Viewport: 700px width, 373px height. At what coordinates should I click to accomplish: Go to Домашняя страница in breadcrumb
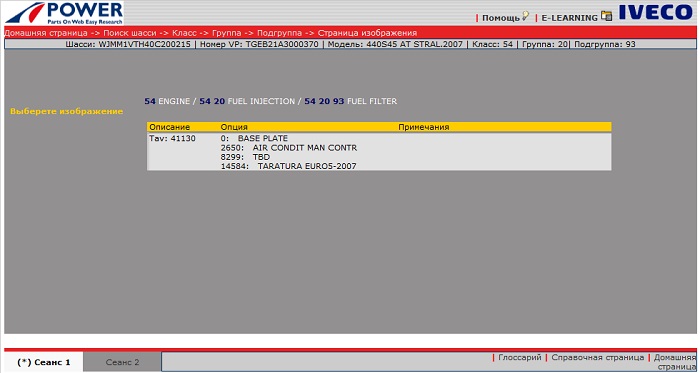coord(46,33)
